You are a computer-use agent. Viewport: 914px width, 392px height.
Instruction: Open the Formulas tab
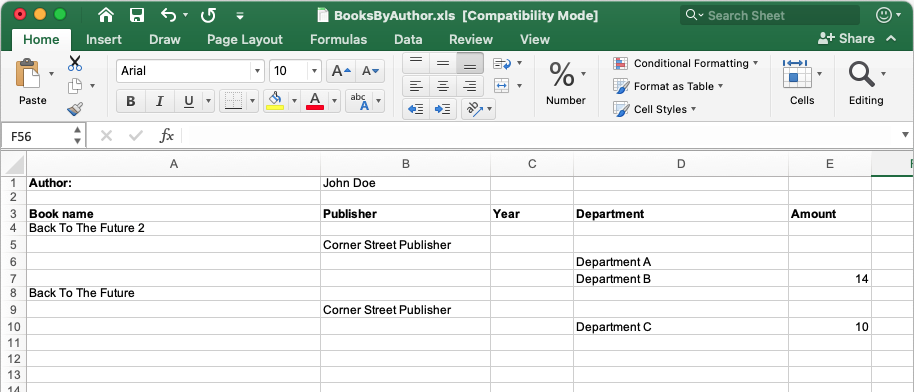pyautogui.click(x=339, y=40)
